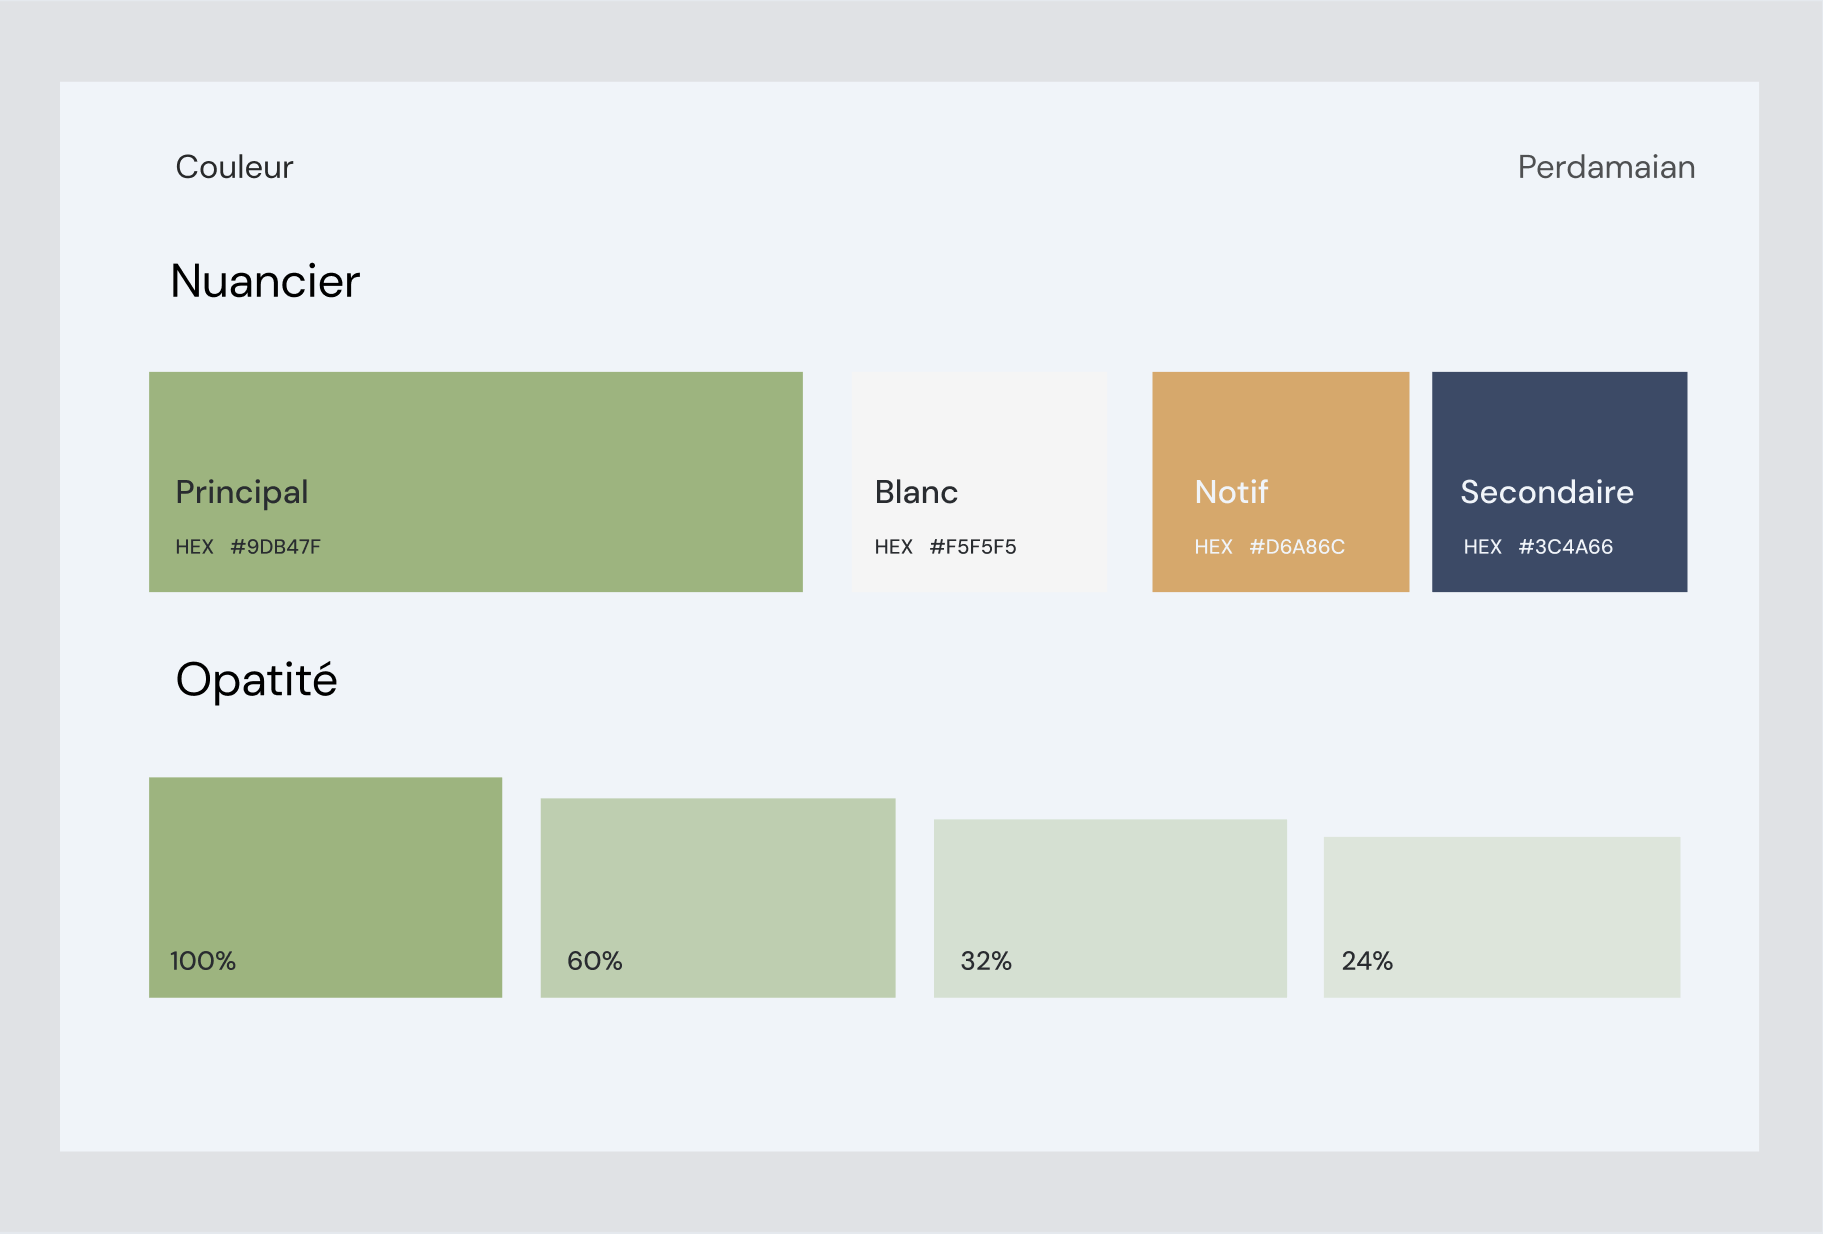1823x1234 pixels.
Task: Select the 32% opacity green block
Action: (1110, 908)
